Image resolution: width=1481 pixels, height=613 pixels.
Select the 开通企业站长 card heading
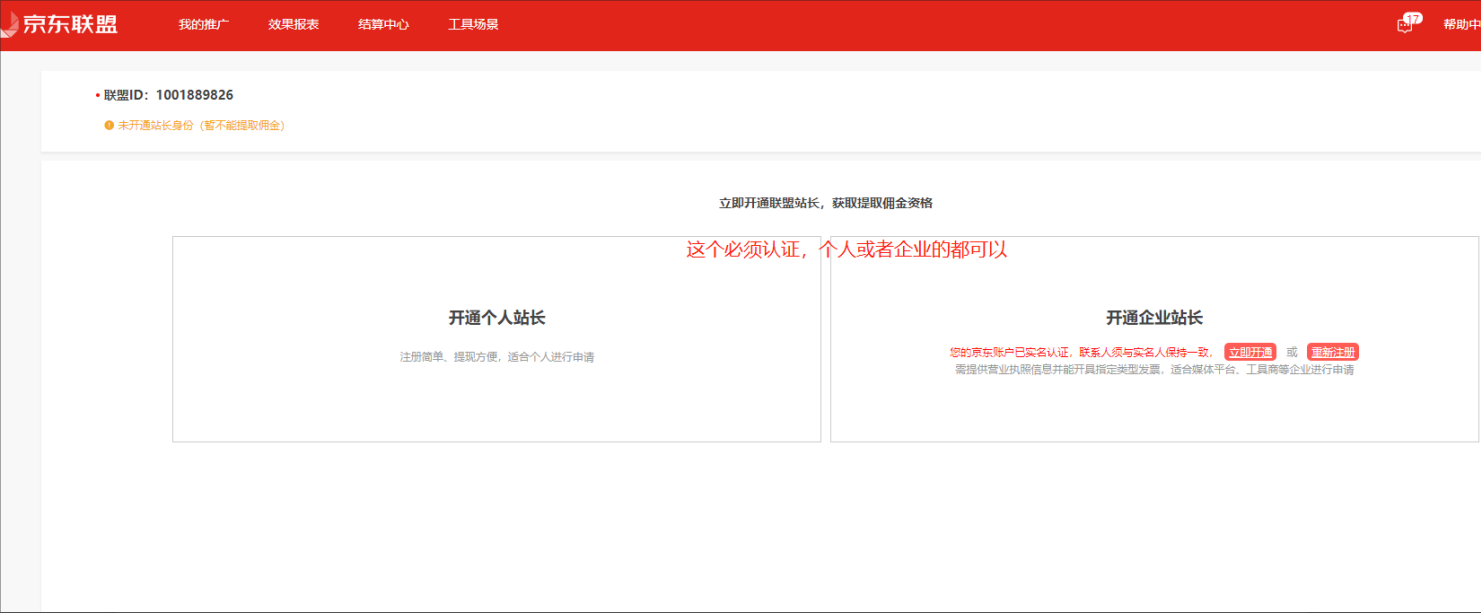(x=1154, y=318)
